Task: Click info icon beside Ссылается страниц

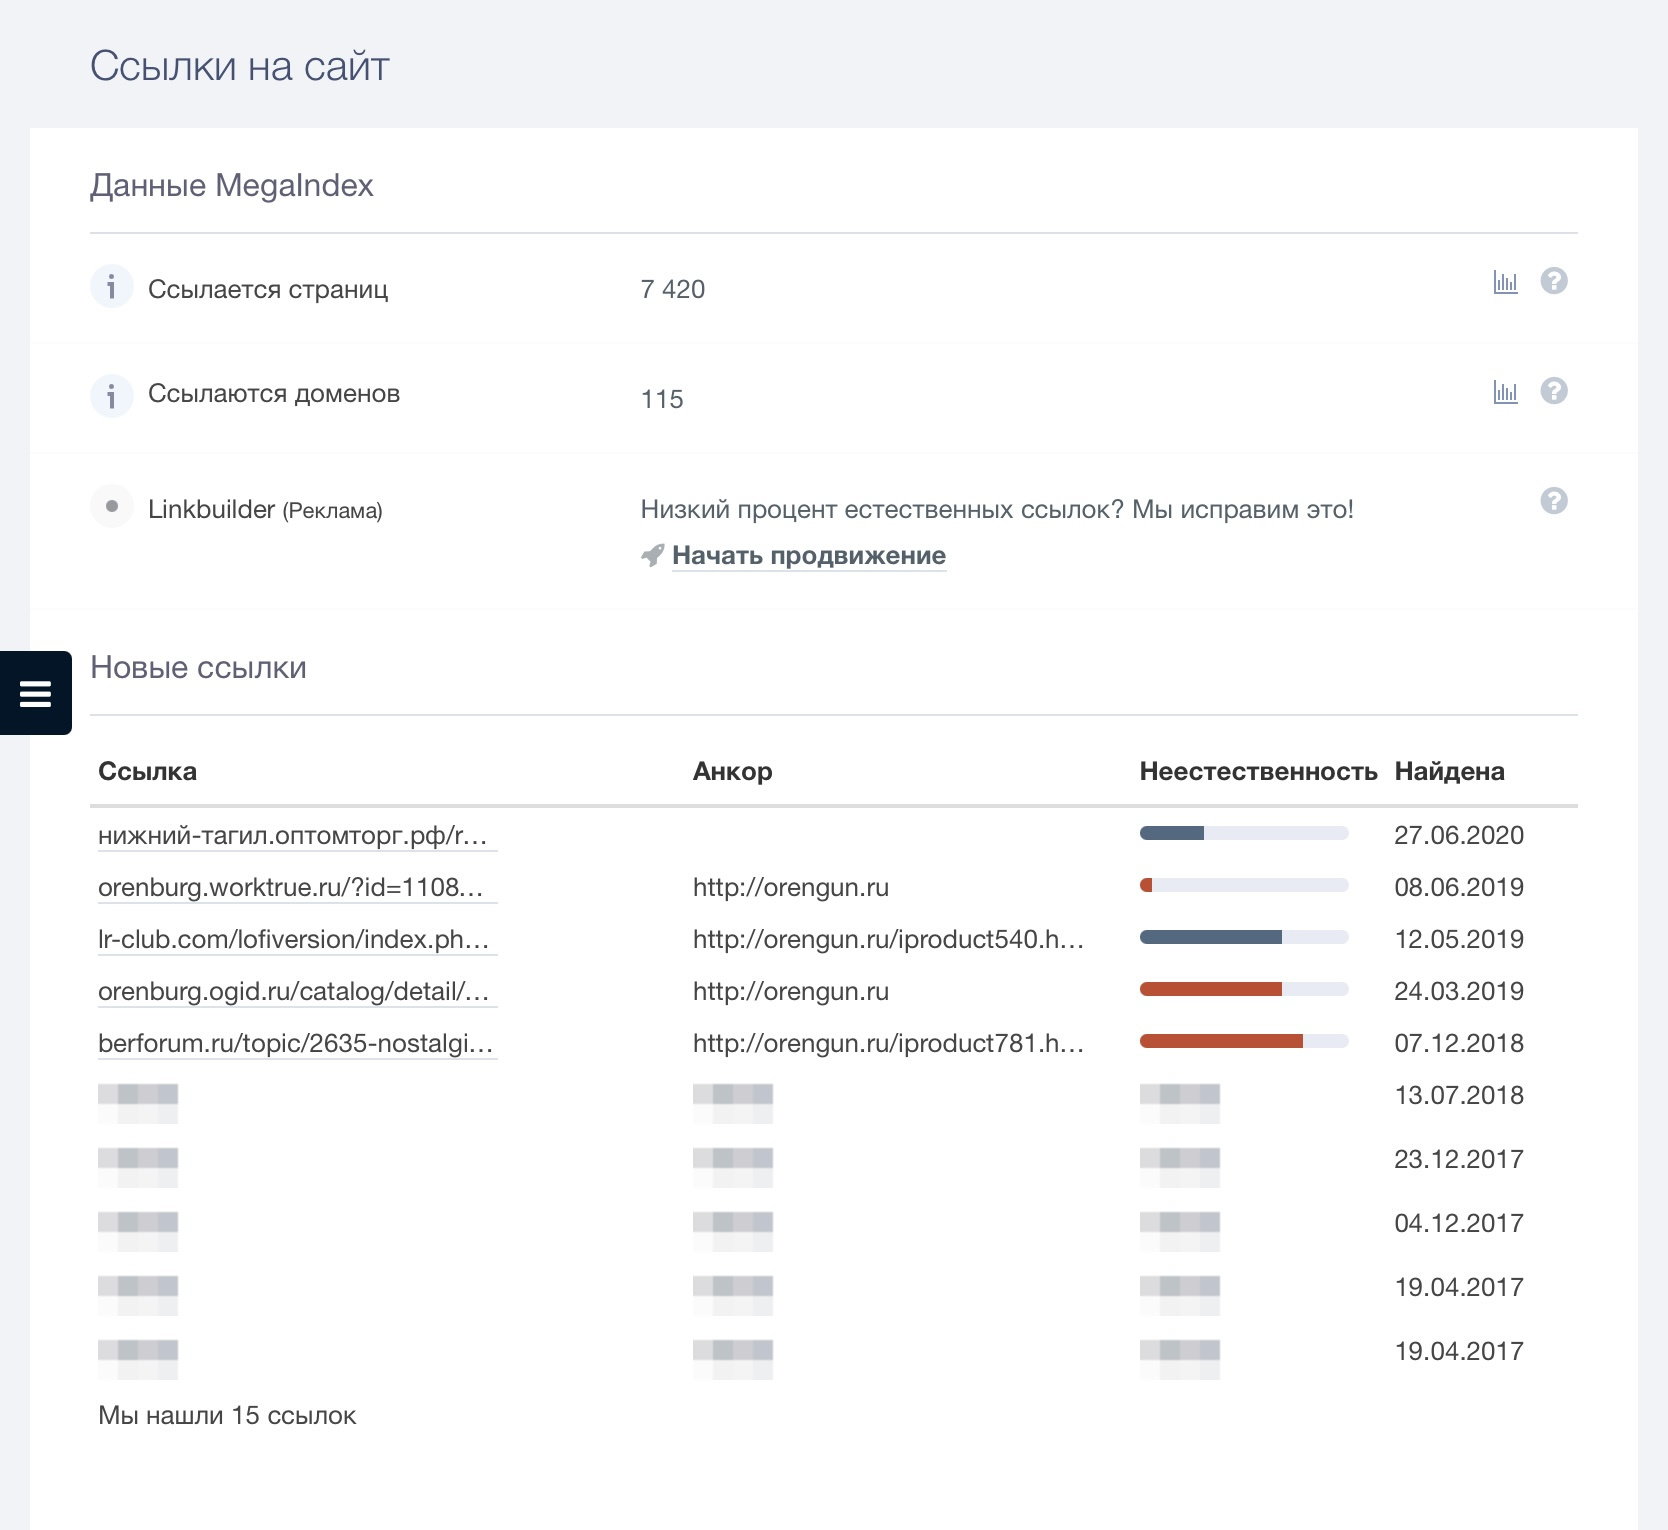Action: (x=111, y=287)
